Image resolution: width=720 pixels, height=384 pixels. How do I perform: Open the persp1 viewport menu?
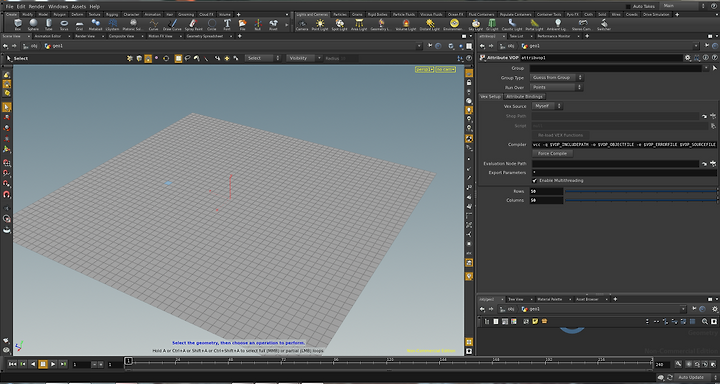[424, 69]
